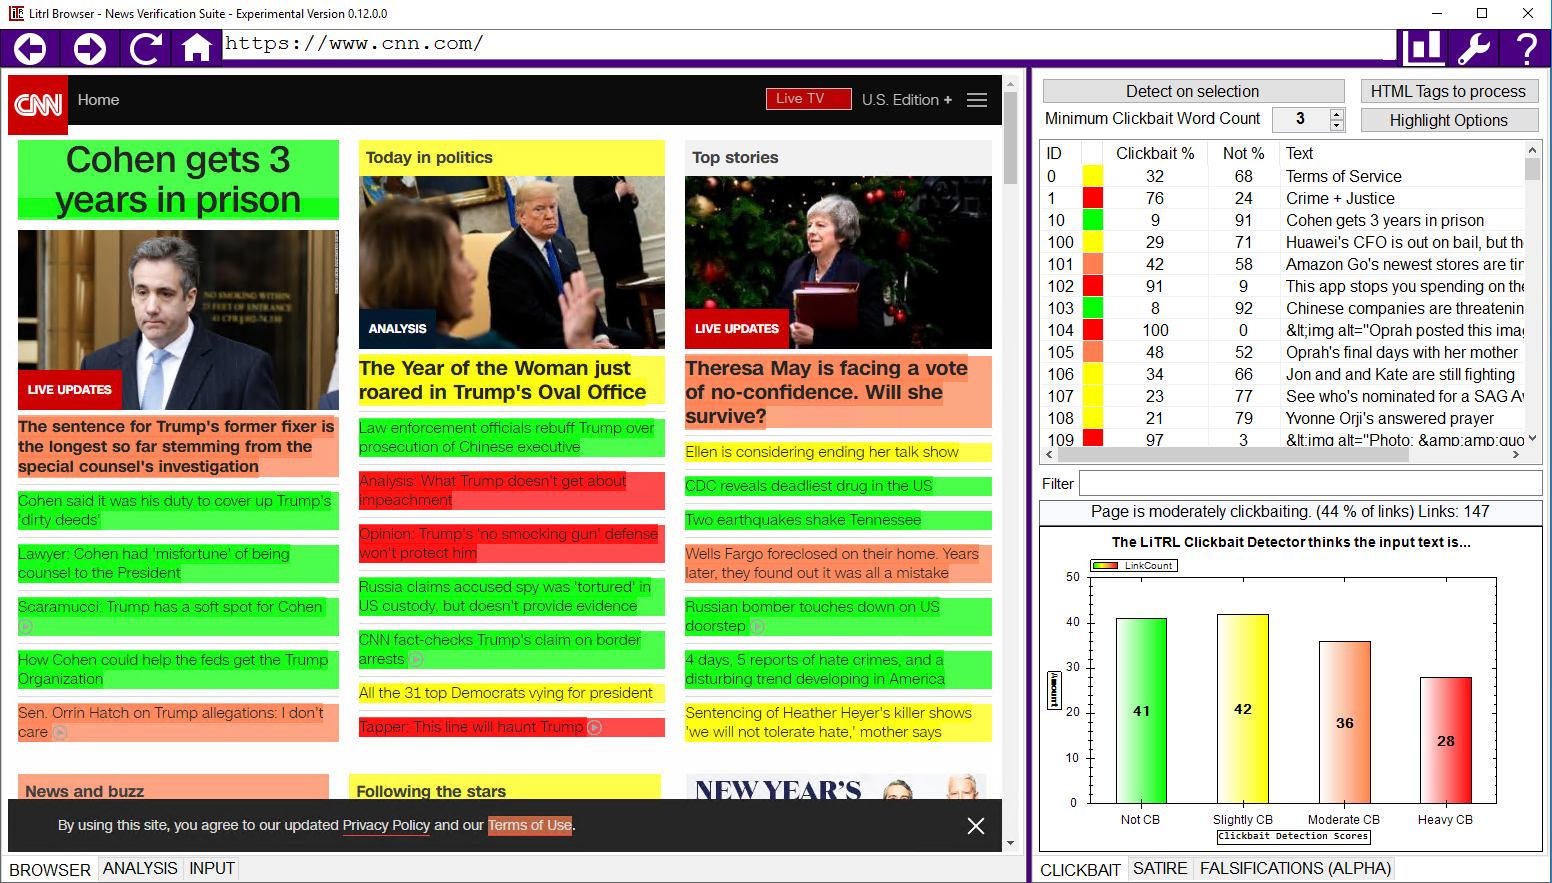Select row Oprah's final days with her mother
1552x883 pixels.
tap(1283, 352)
